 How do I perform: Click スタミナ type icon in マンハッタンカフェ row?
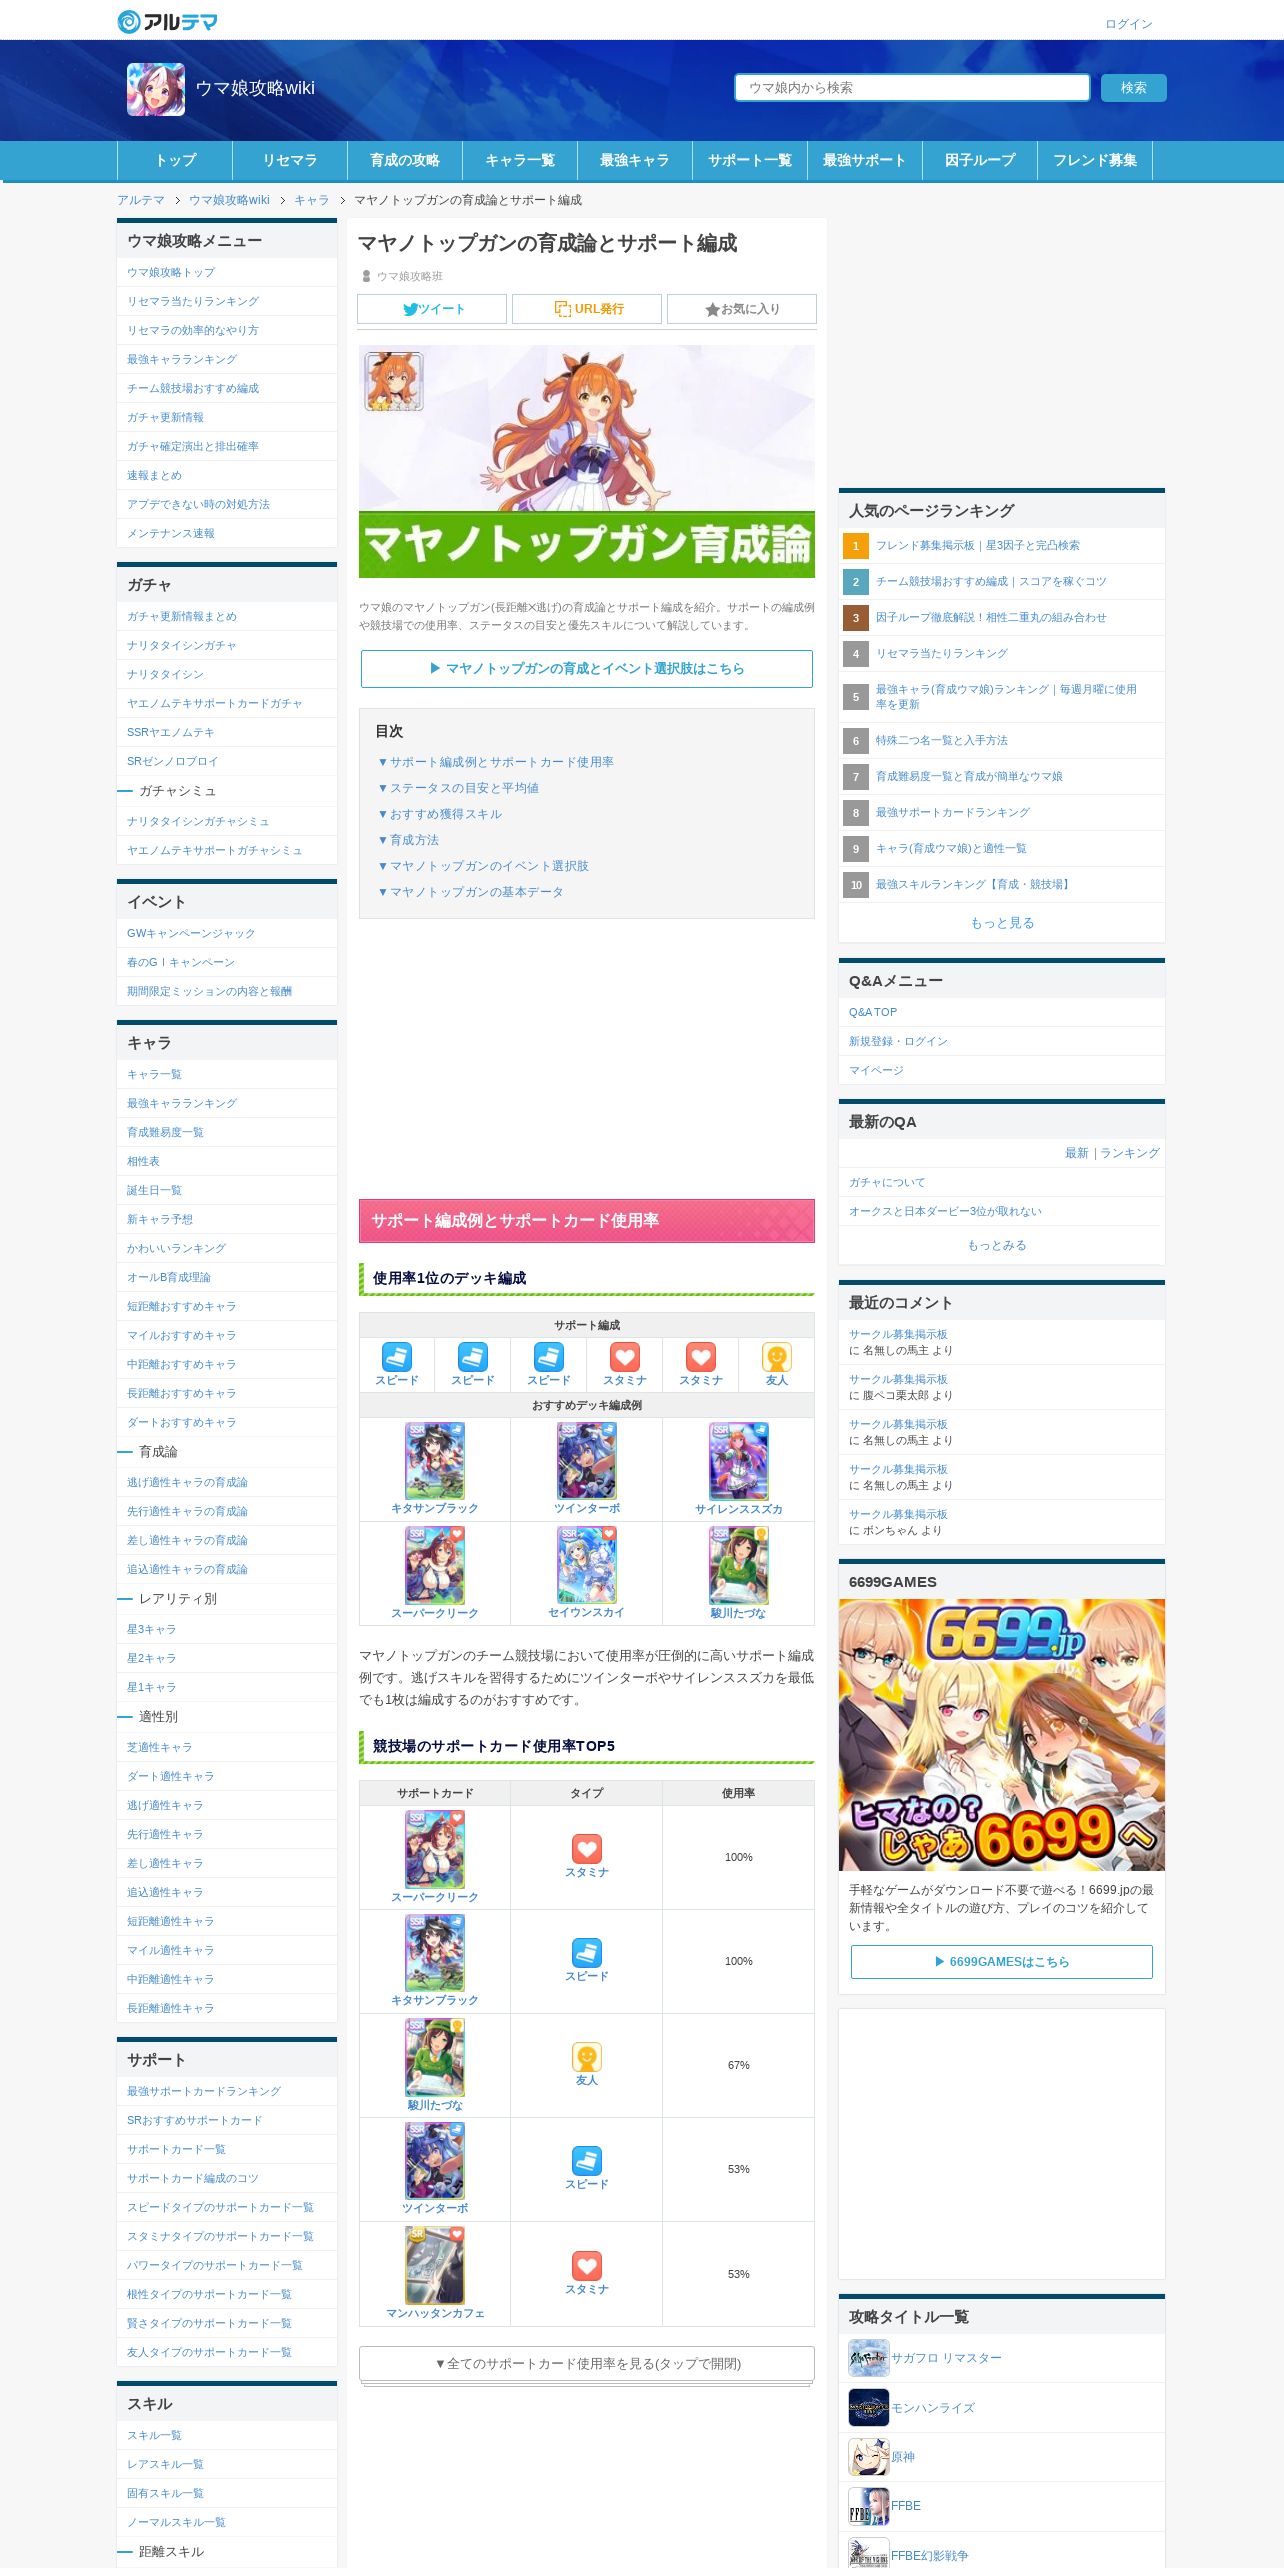(x=587, y=2266)
